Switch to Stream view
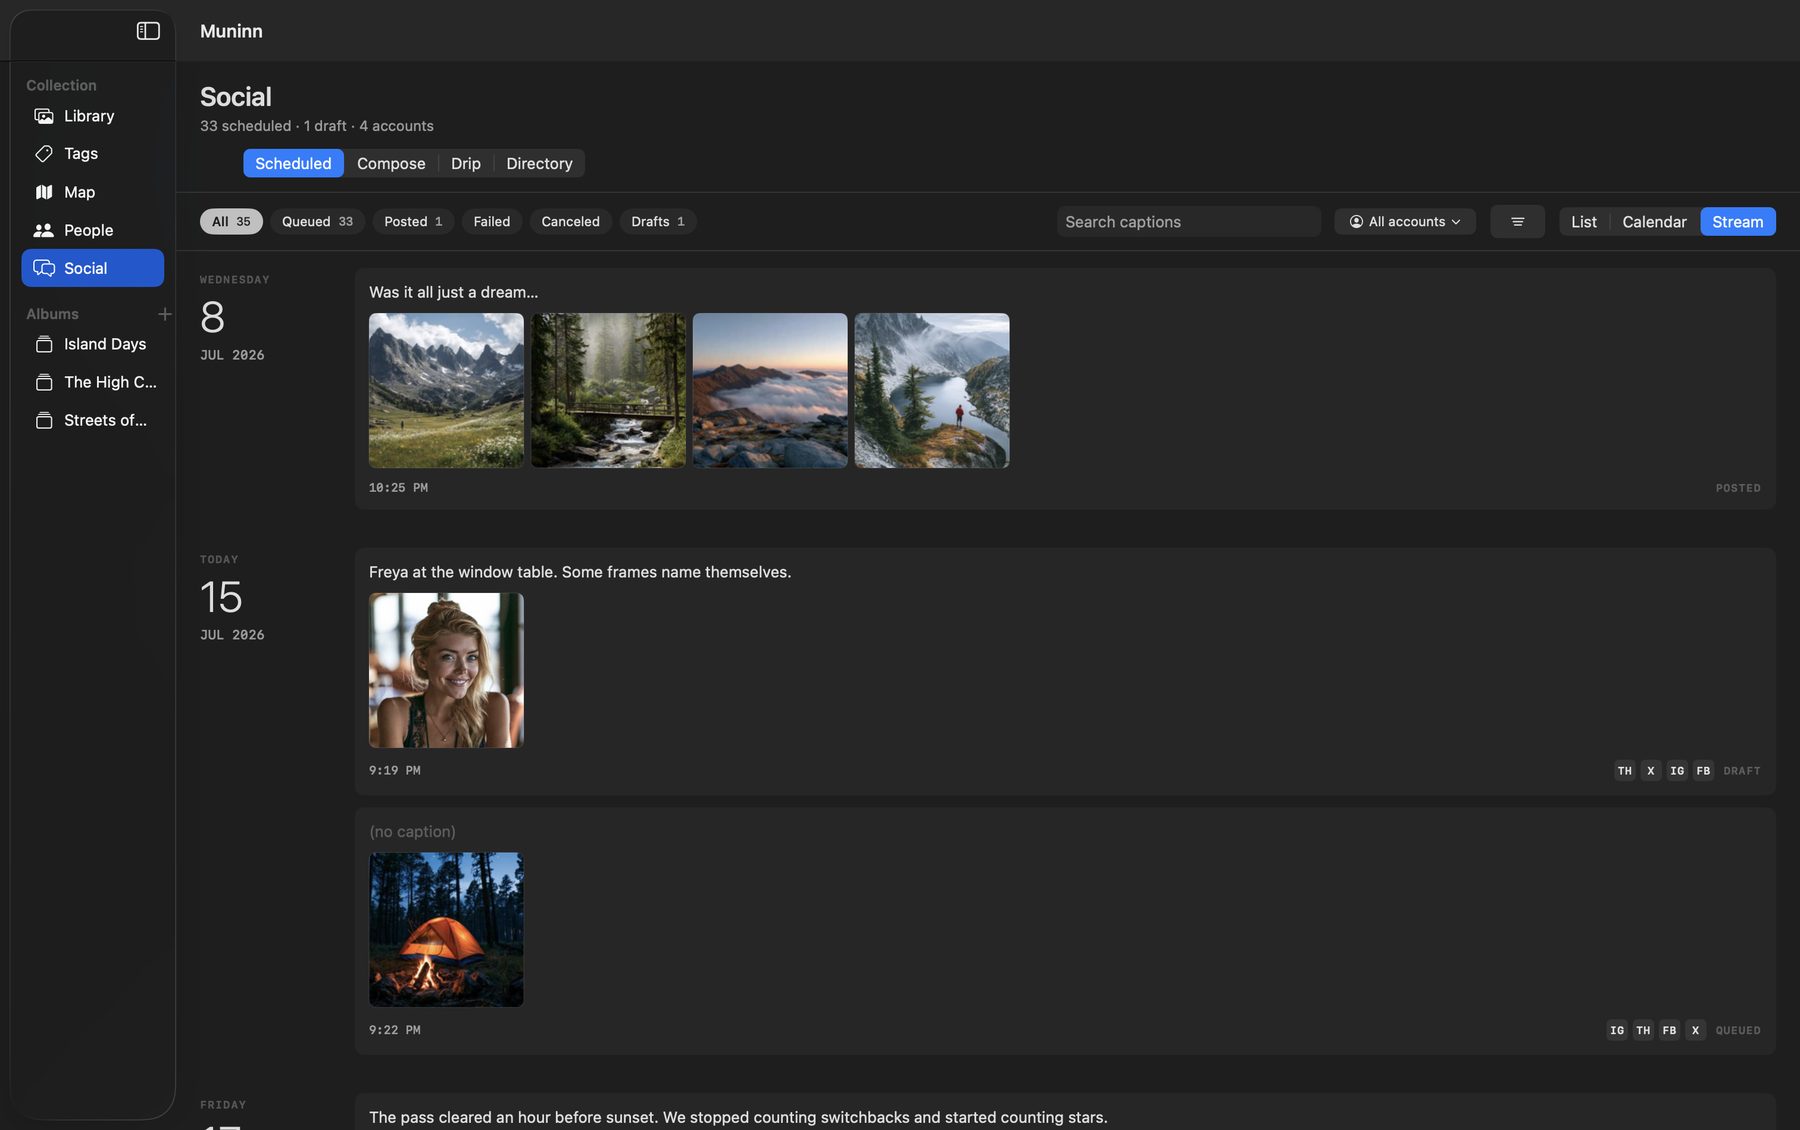 1737,221
